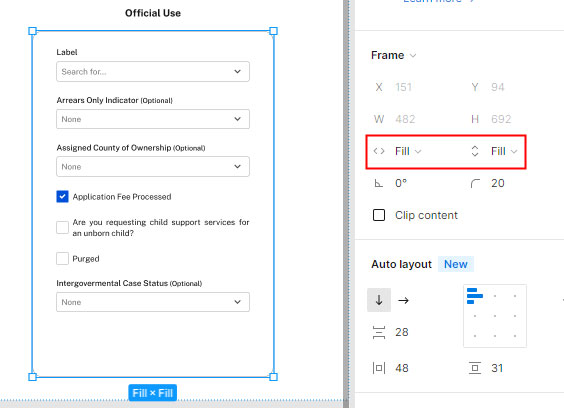The height and width of the screenshot is (408, 564).
Task: Click the rotation angle icon
Action: coord(378,183)
